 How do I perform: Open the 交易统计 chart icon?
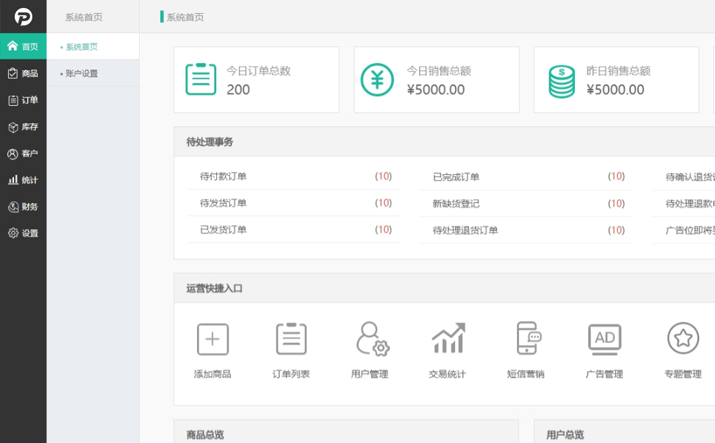[447, 339]
